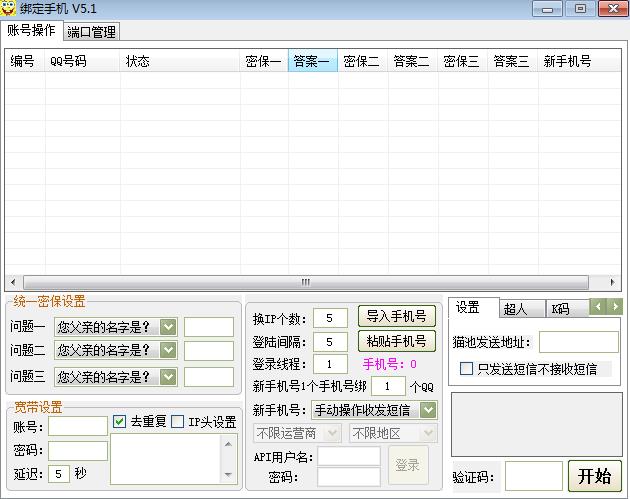Click 个QQ count input field

pyautogui.click(x=388, y=387)
